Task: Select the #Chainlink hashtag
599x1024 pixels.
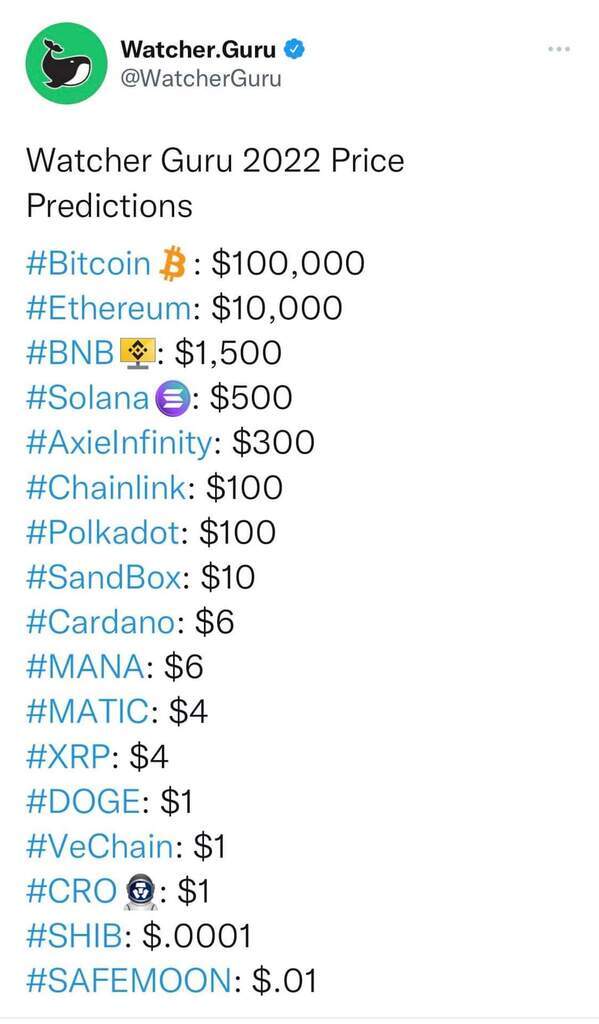Action: [x=106, y=488]
